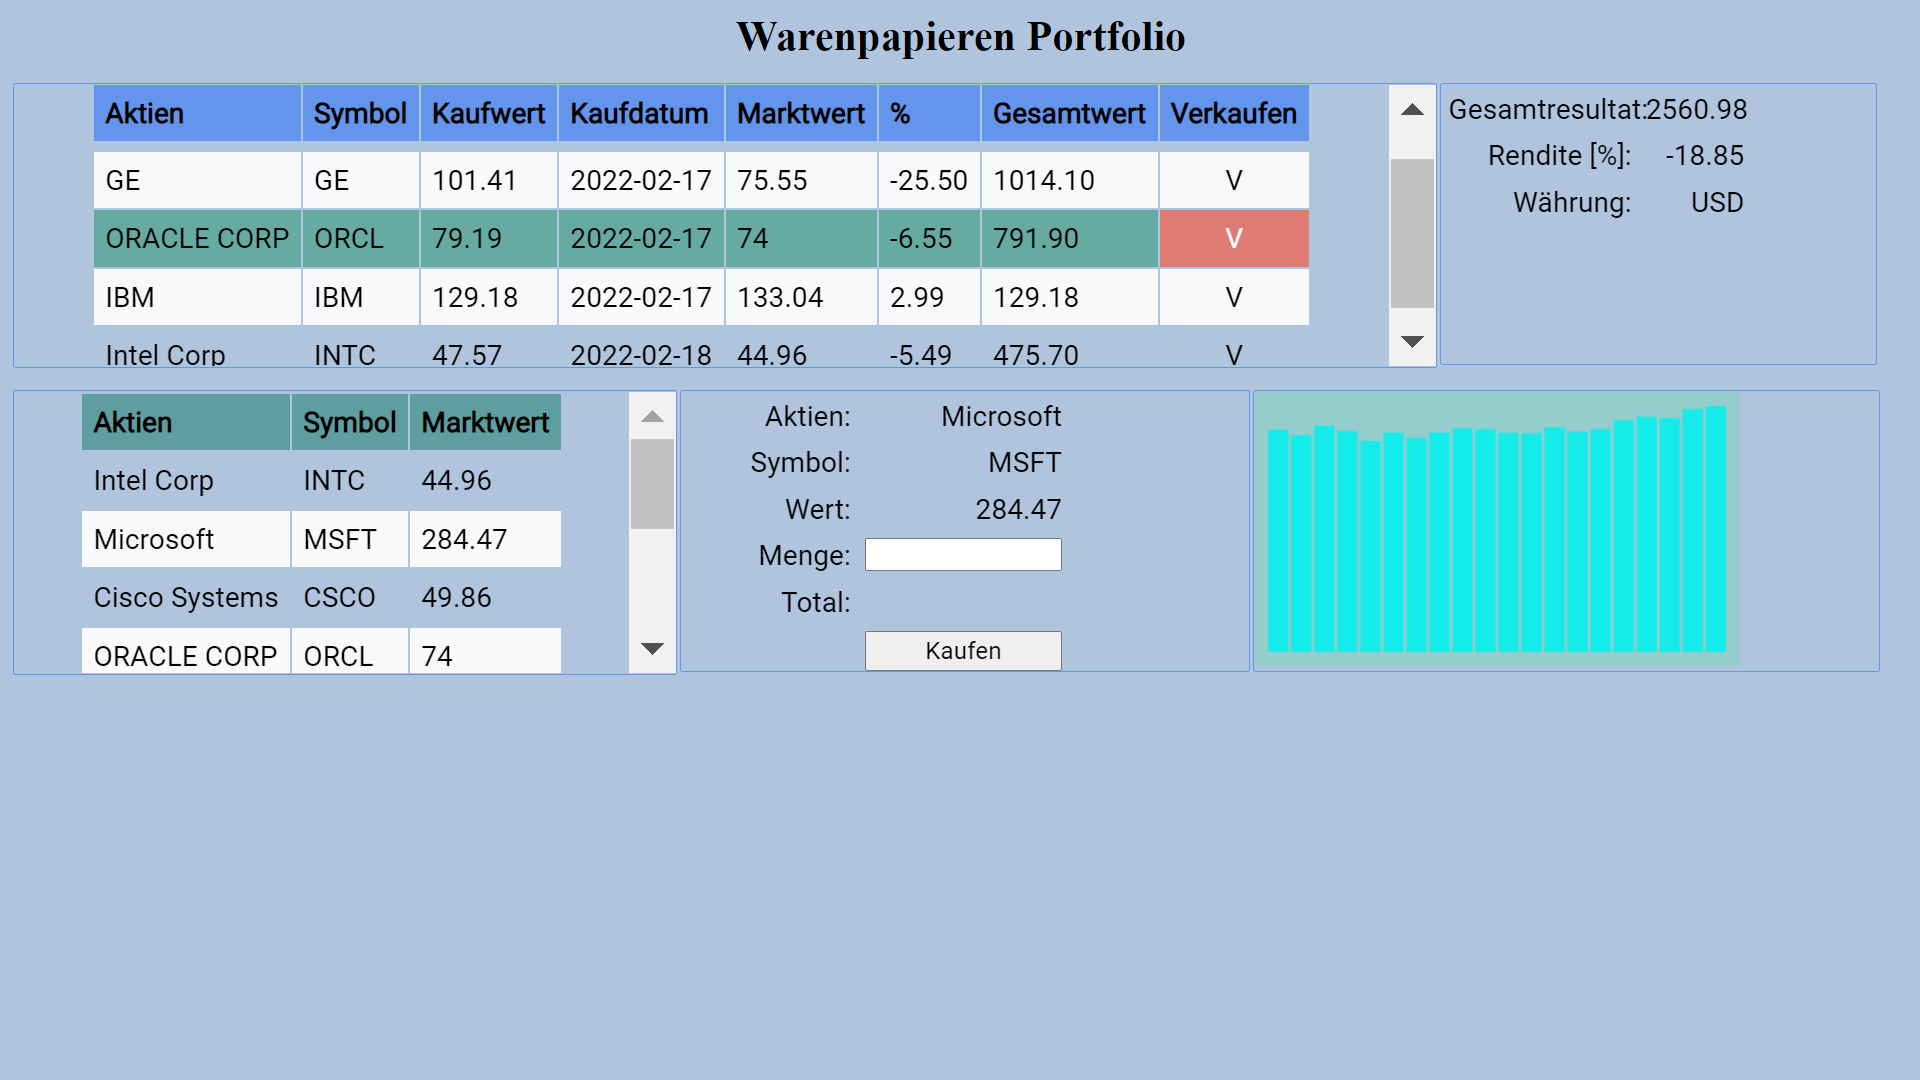Click the market list scroll-up arrow
This screenshot has width=1920, height=1080.
[652, 417]
